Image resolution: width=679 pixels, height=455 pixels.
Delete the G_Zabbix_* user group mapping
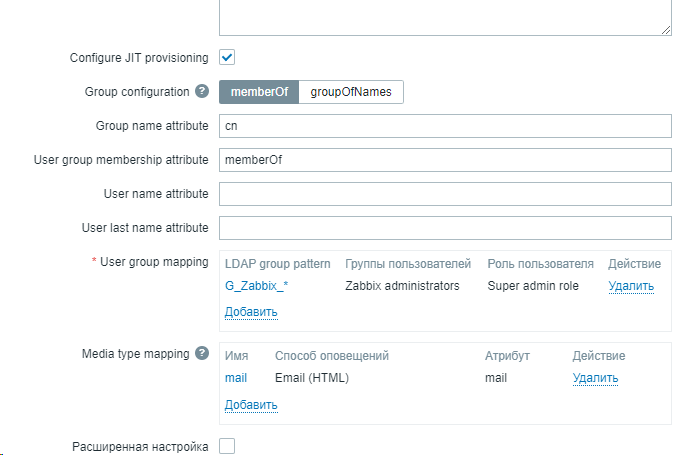[631, 286]
